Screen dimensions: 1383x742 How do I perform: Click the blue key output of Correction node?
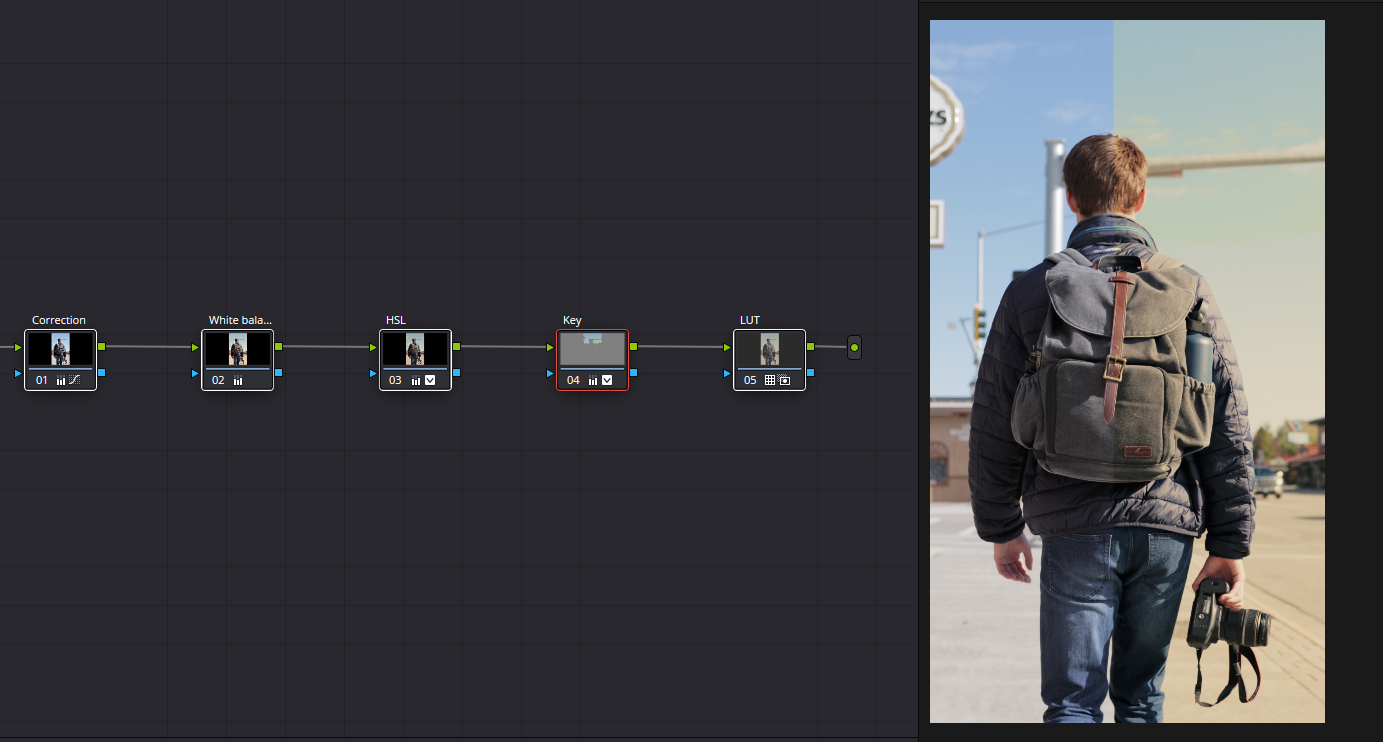[102, 372]
